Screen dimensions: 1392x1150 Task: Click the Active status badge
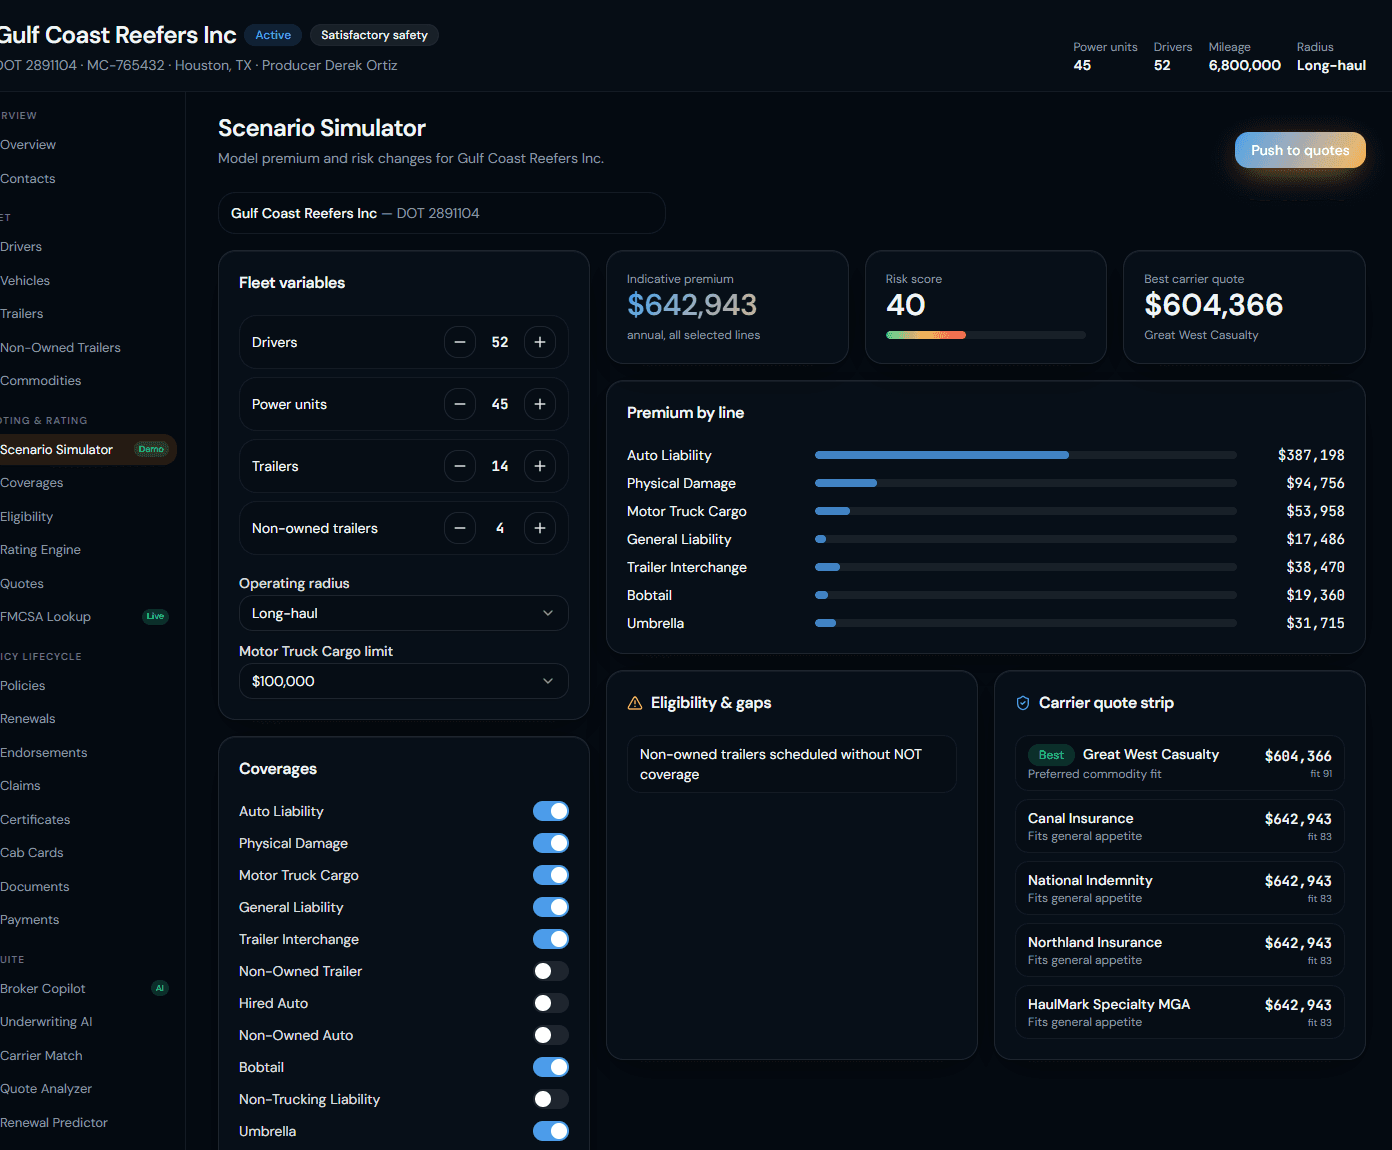point(273,35)
